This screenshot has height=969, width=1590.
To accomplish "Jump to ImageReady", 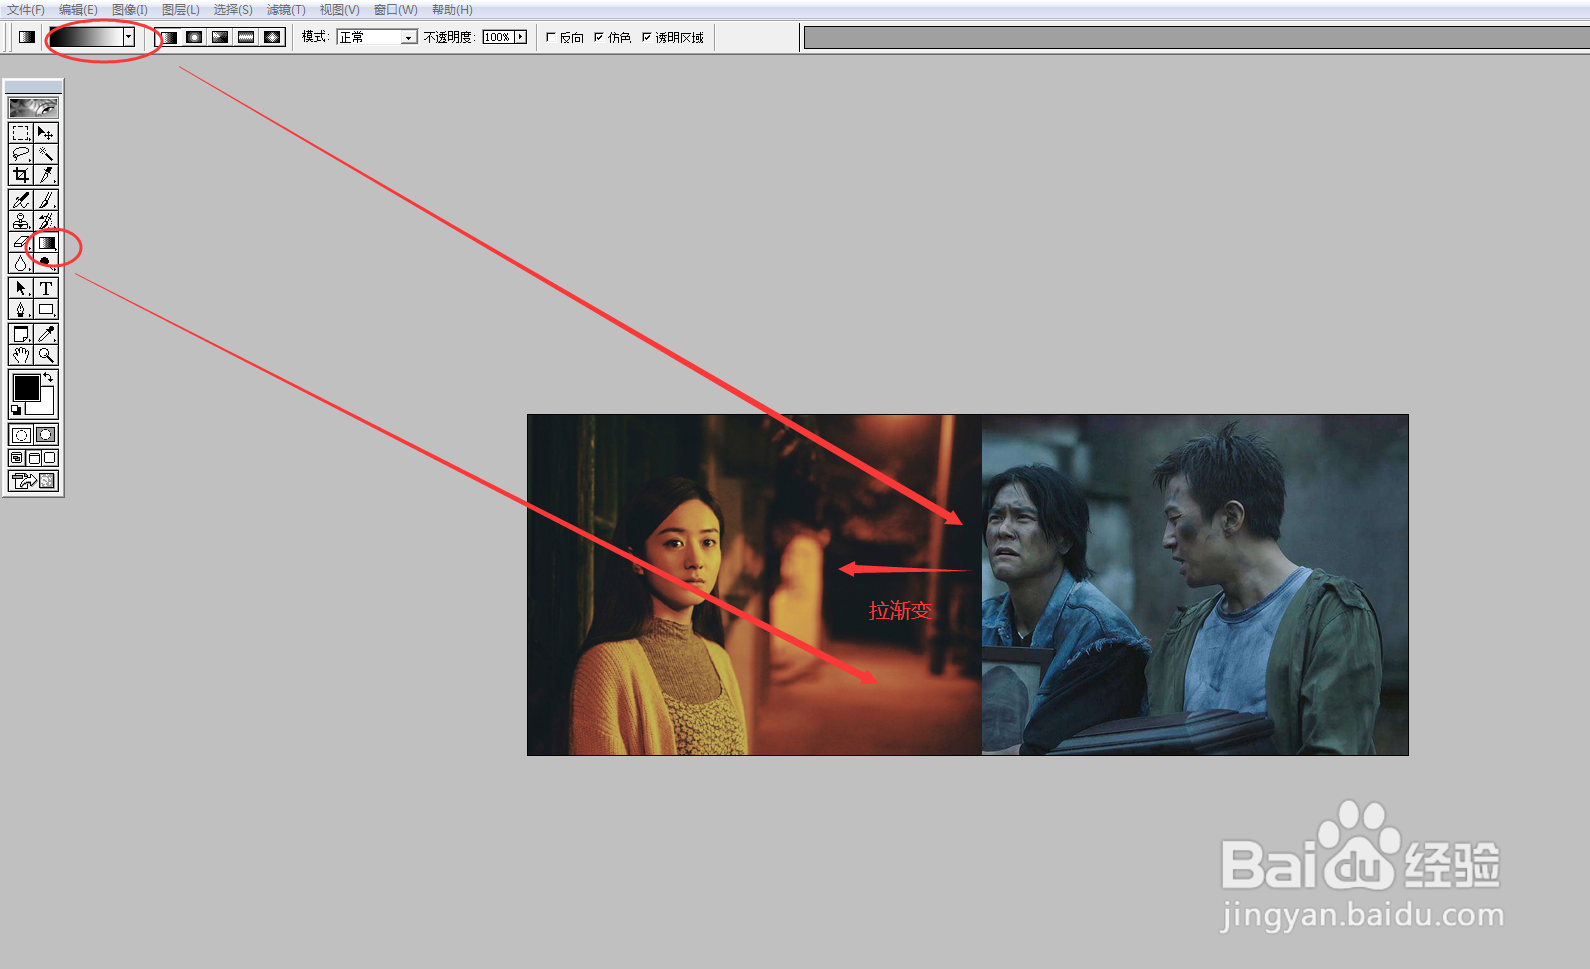I will [x=33, y=481].
